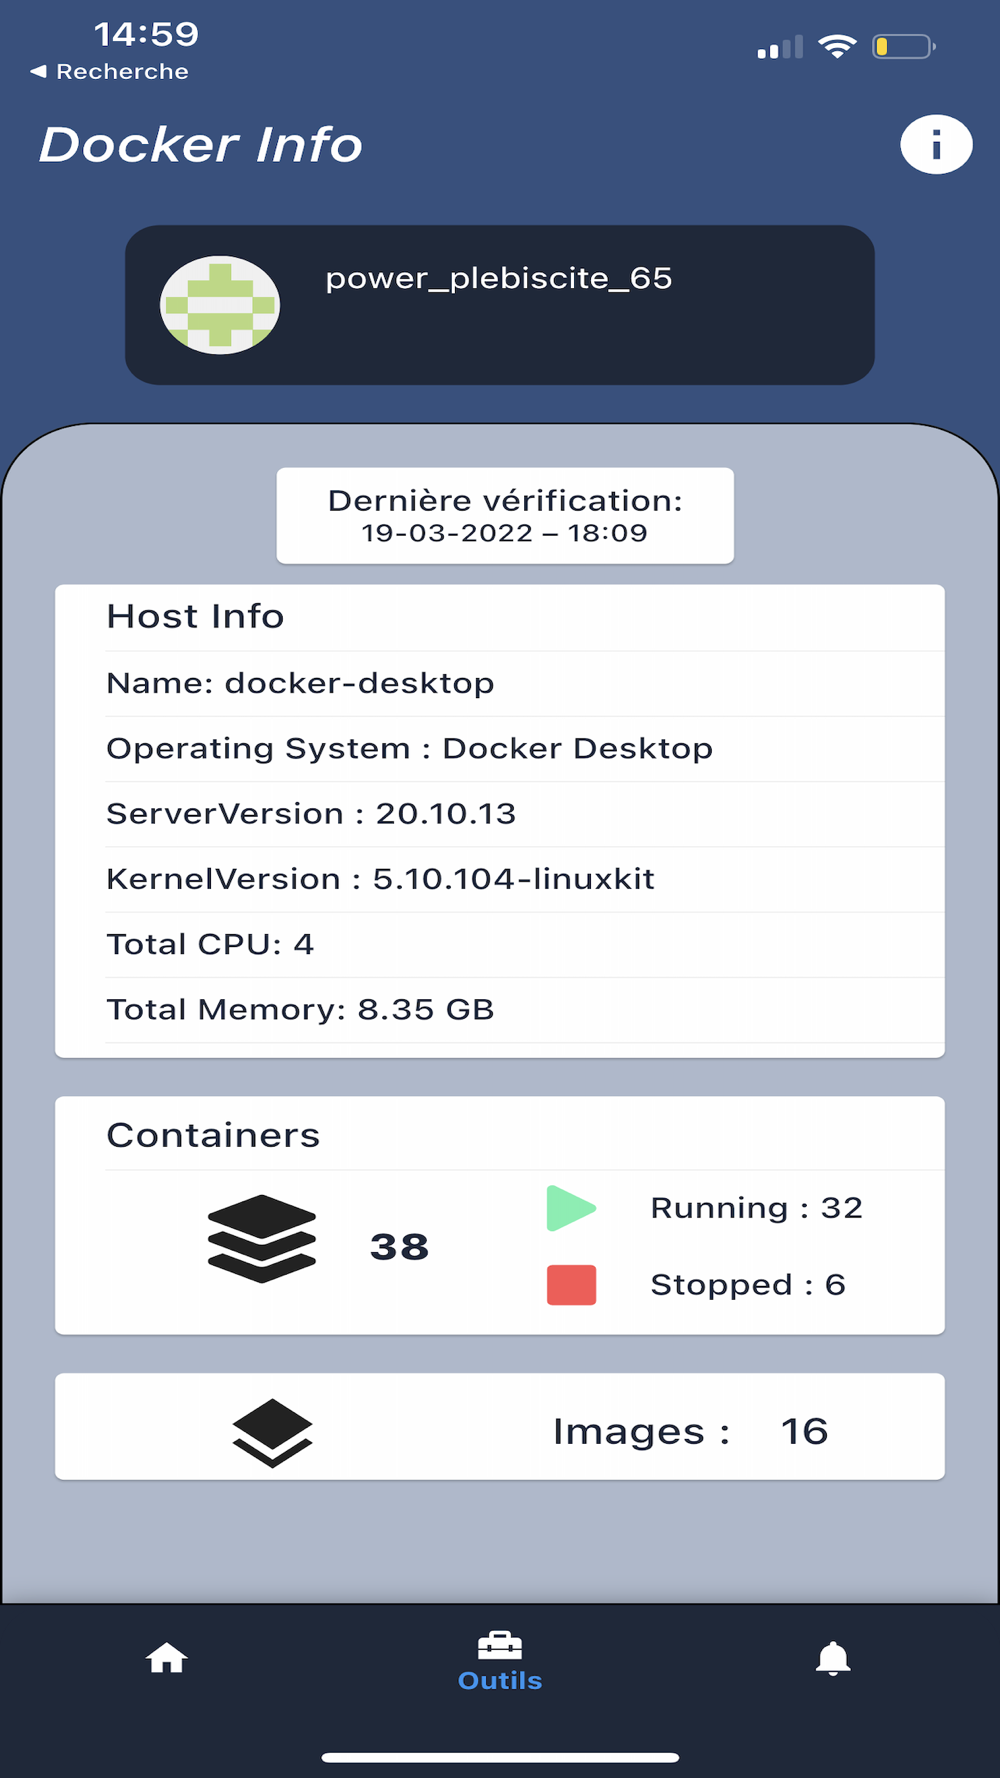Select the Name: docker-desktop row

click(525, 684)
